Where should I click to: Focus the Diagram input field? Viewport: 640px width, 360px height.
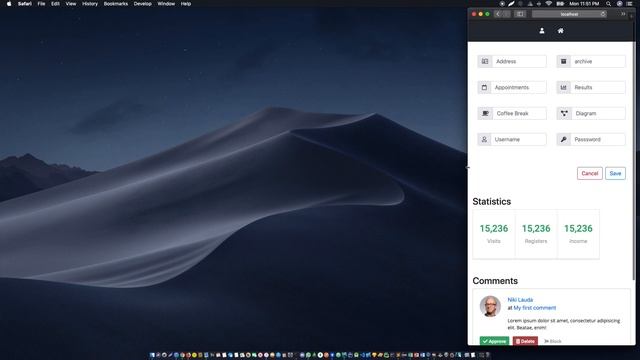coord(598,113)
